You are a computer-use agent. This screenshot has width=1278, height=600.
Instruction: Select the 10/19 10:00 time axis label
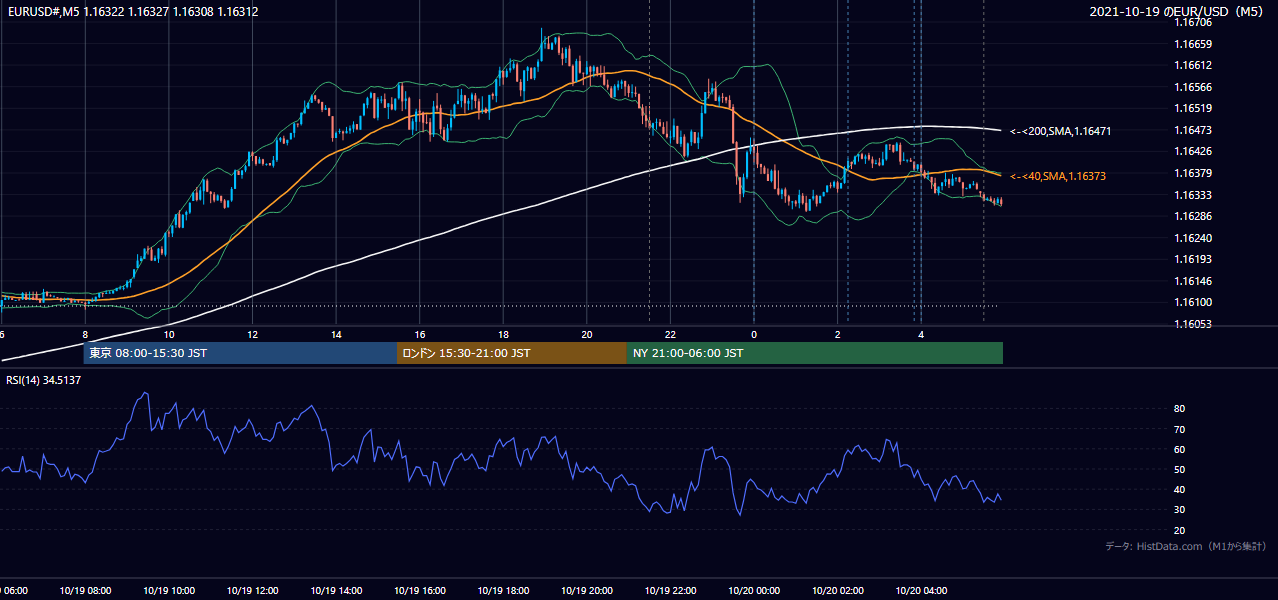[168, 591]
